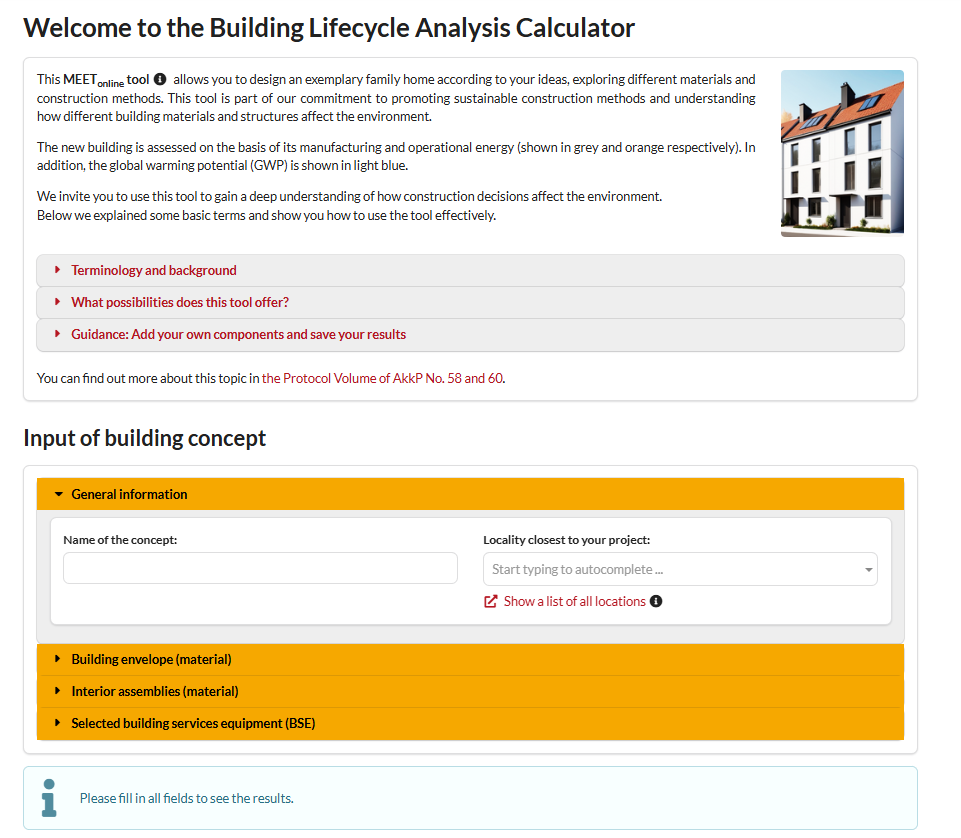
Task: Expand the 'Building envelope (material)' section
Action: pos(151,659)
